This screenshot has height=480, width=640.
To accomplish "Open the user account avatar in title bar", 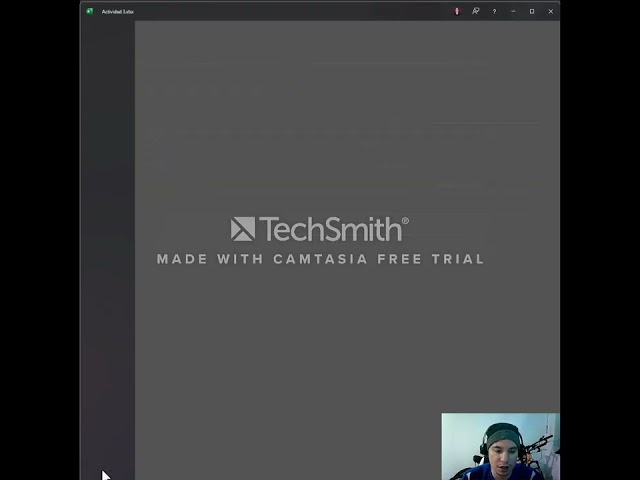I will [457, 11].
